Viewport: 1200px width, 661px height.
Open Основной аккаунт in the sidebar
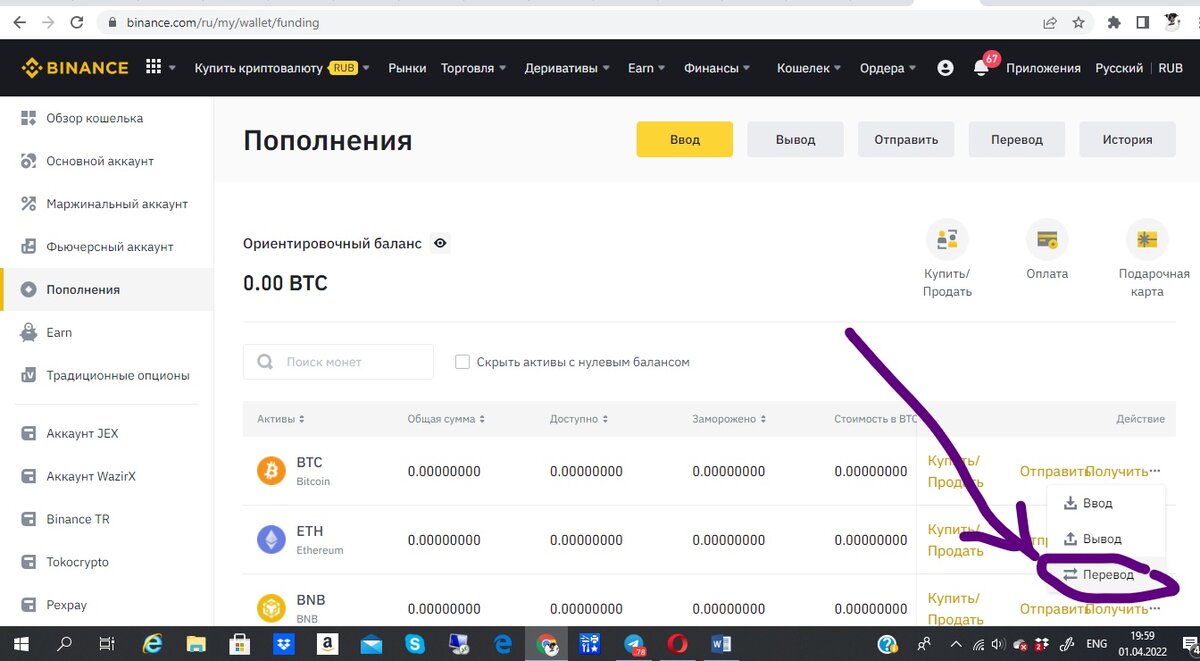pos(106,161)
